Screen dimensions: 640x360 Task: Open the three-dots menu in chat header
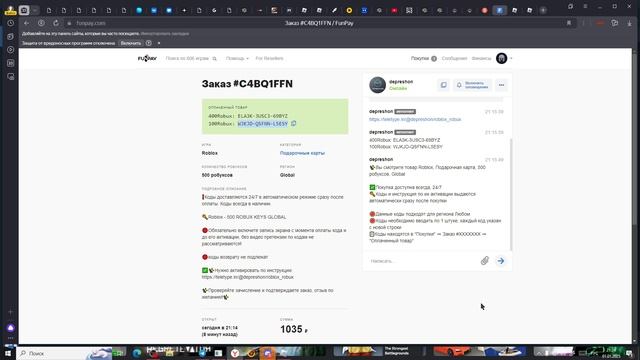[501, 85]
